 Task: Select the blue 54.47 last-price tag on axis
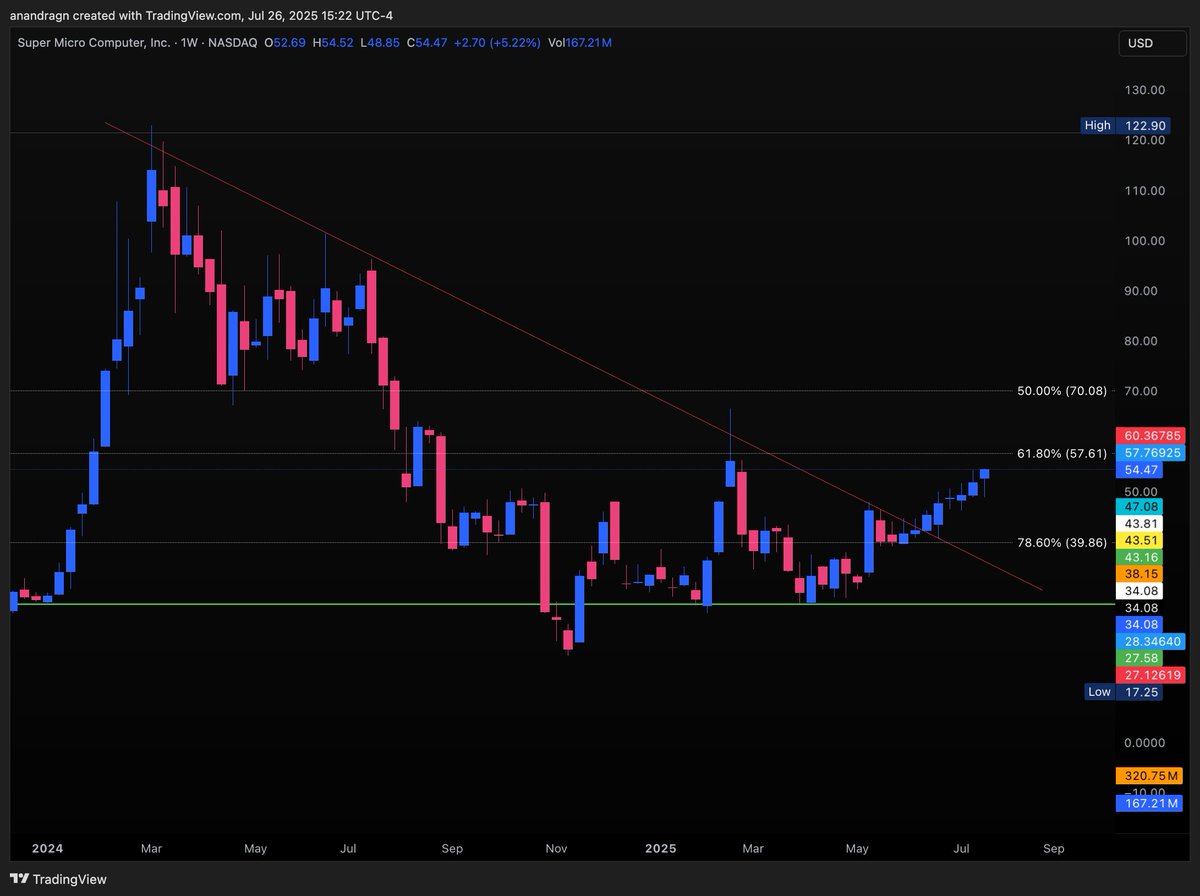[x=1138, y=469]
